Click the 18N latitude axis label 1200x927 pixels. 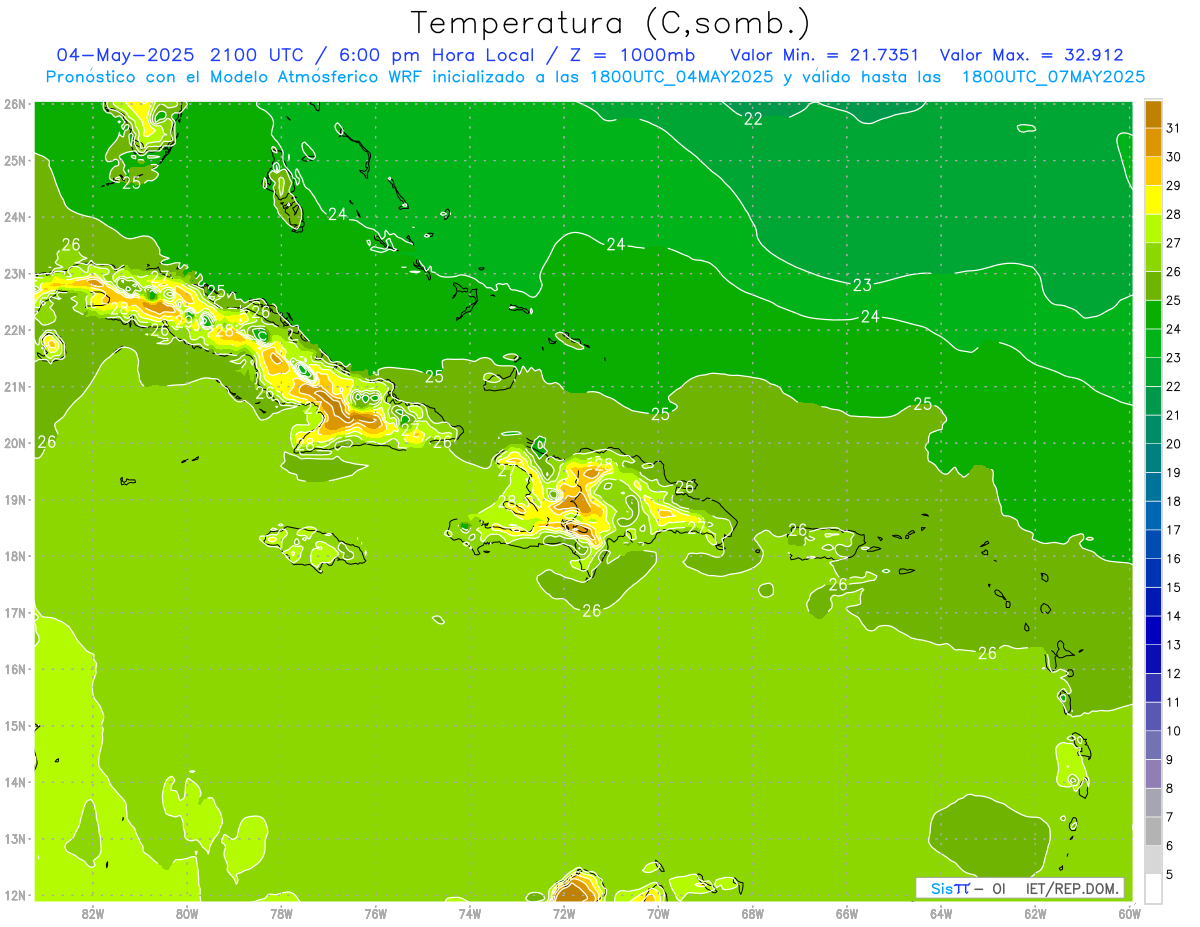coord(14,556)
